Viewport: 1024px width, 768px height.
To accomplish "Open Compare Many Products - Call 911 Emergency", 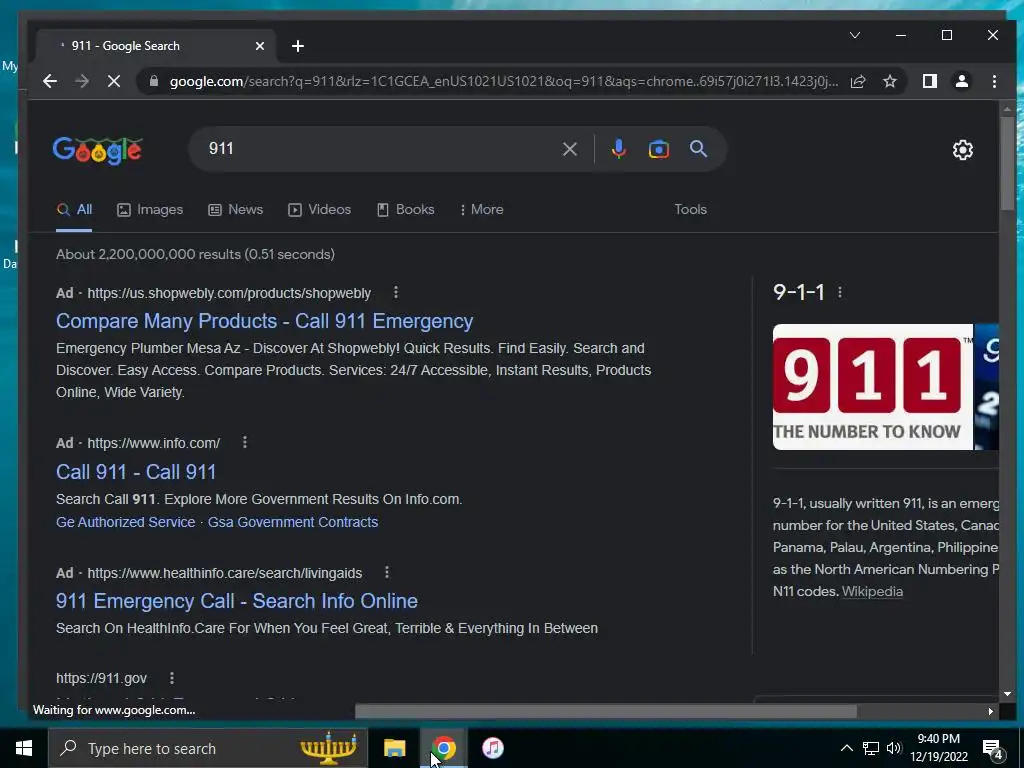I will 264,321.
